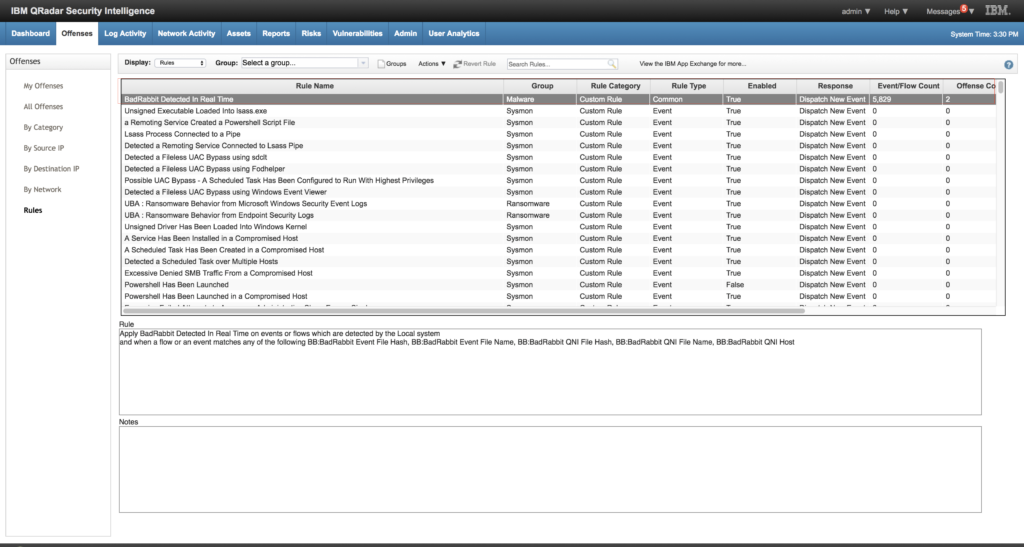Open Messages notification badge
Image resolution: width=1024 pixels, height=547 pixels.
pos(963,8)
